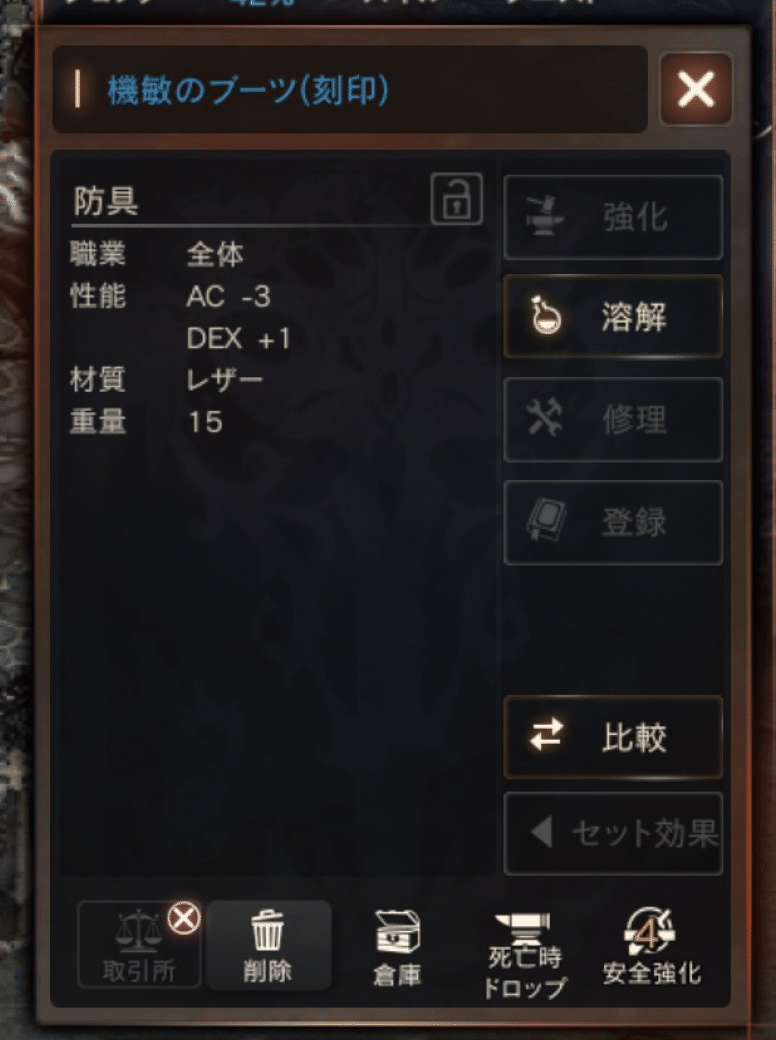776x1040 pixels.
Task: Click the 溶解 flask icon
Action: click(546, 316)
